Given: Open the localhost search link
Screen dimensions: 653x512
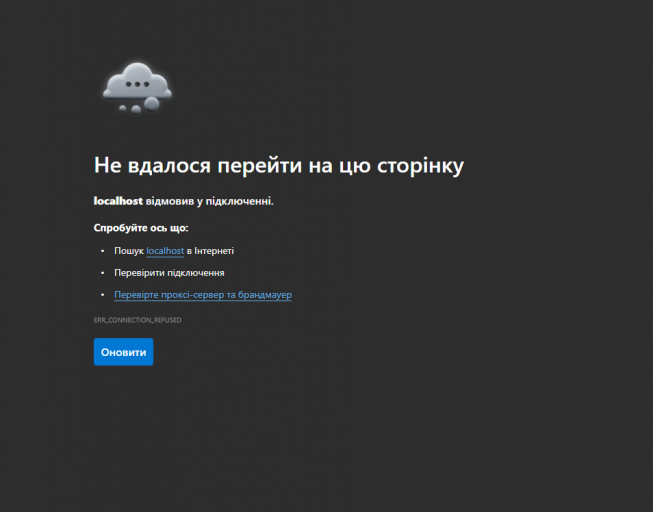Looking at the screenshot, I should pyautogui.click(x=165, y=251).
